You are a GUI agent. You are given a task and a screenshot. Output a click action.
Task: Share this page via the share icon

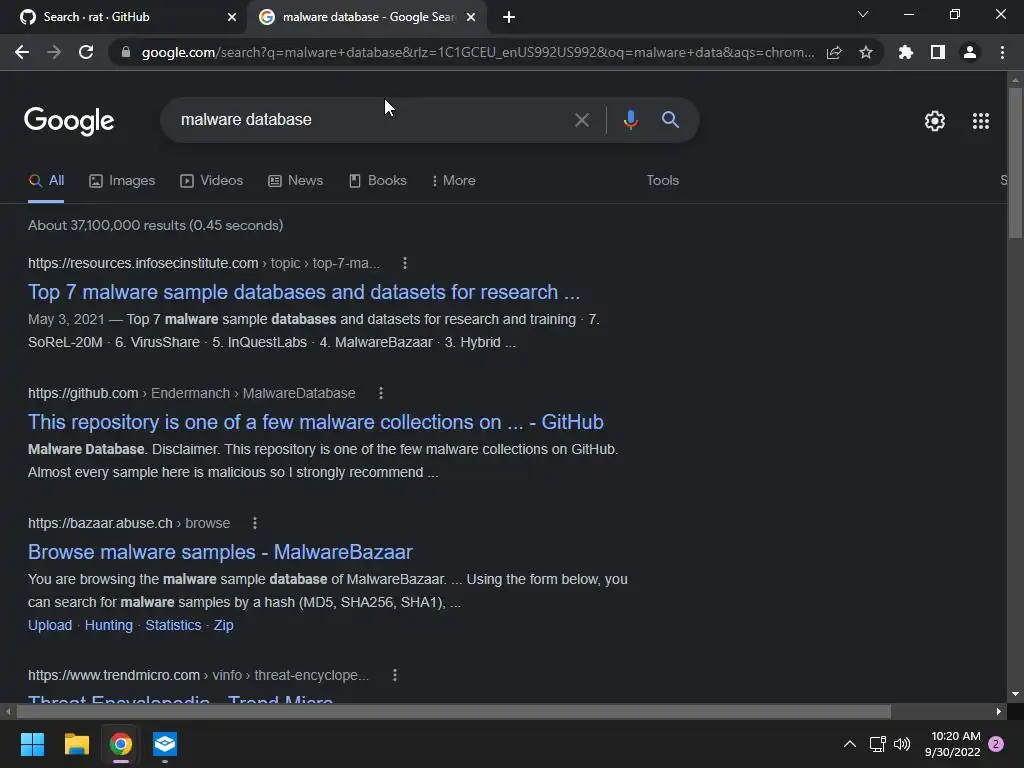(834, 52)
